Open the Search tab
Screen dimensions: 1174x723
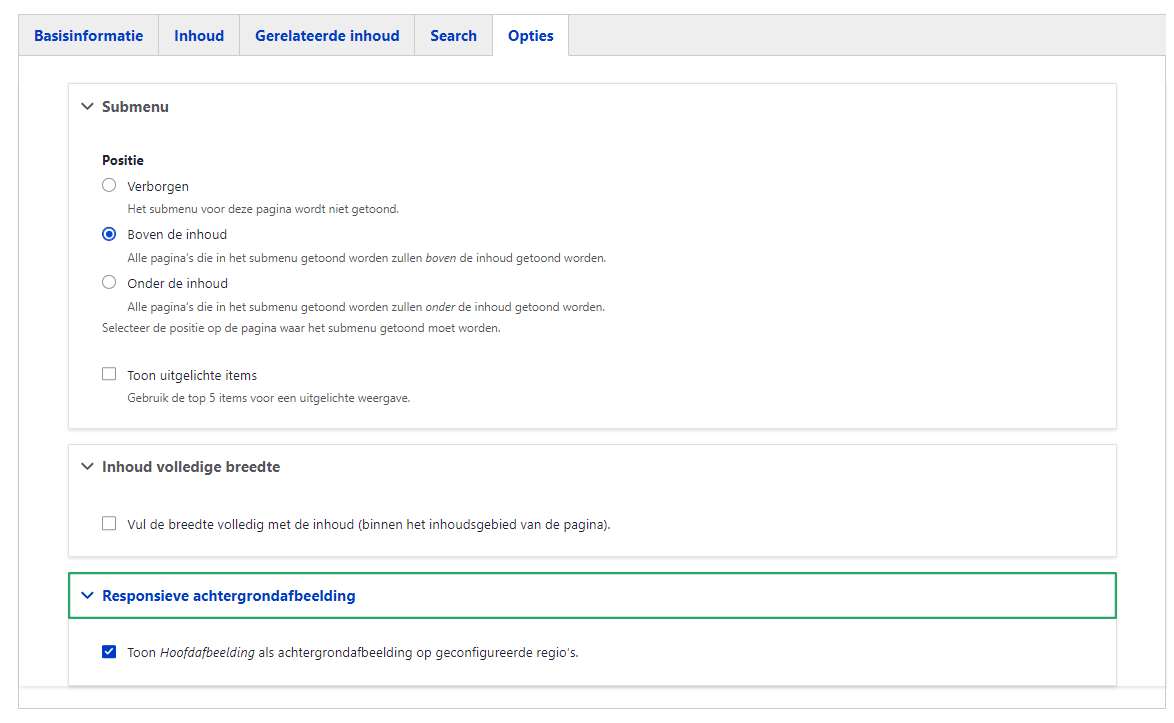453,36
